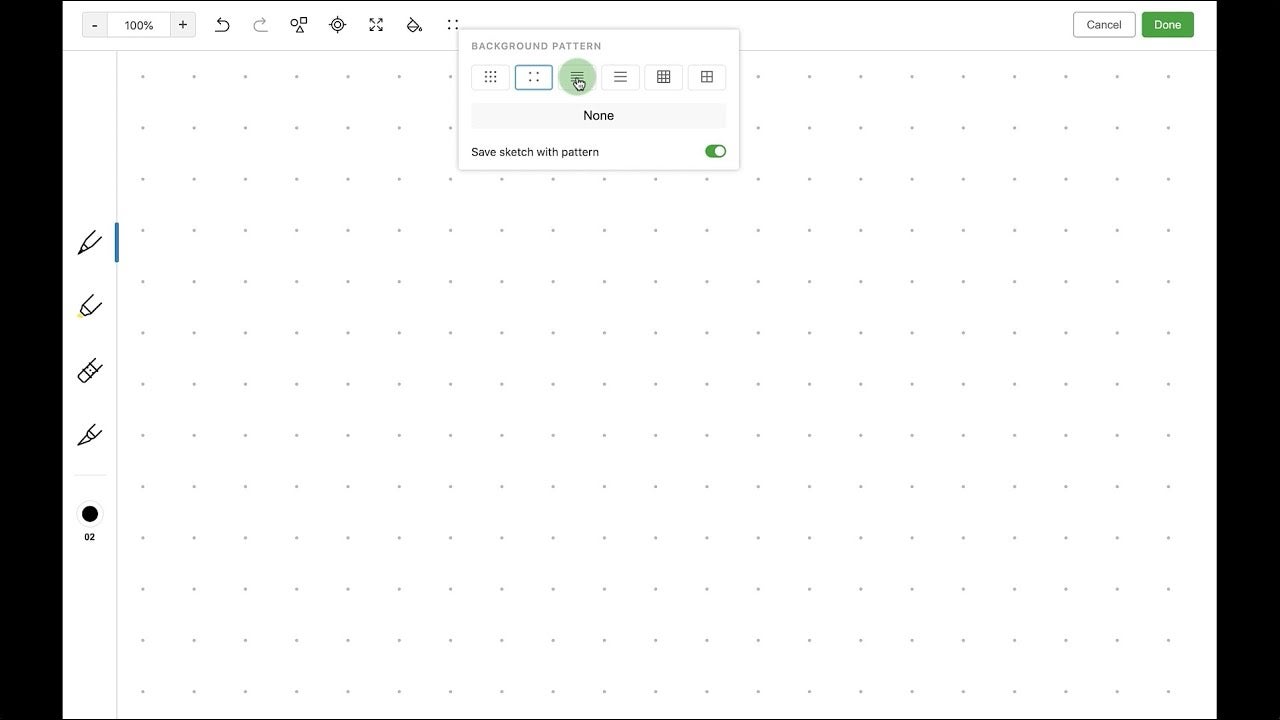Choose the sparse dot grid pattern
This screenshot has width=1280, height=720.
coord(534,77)
